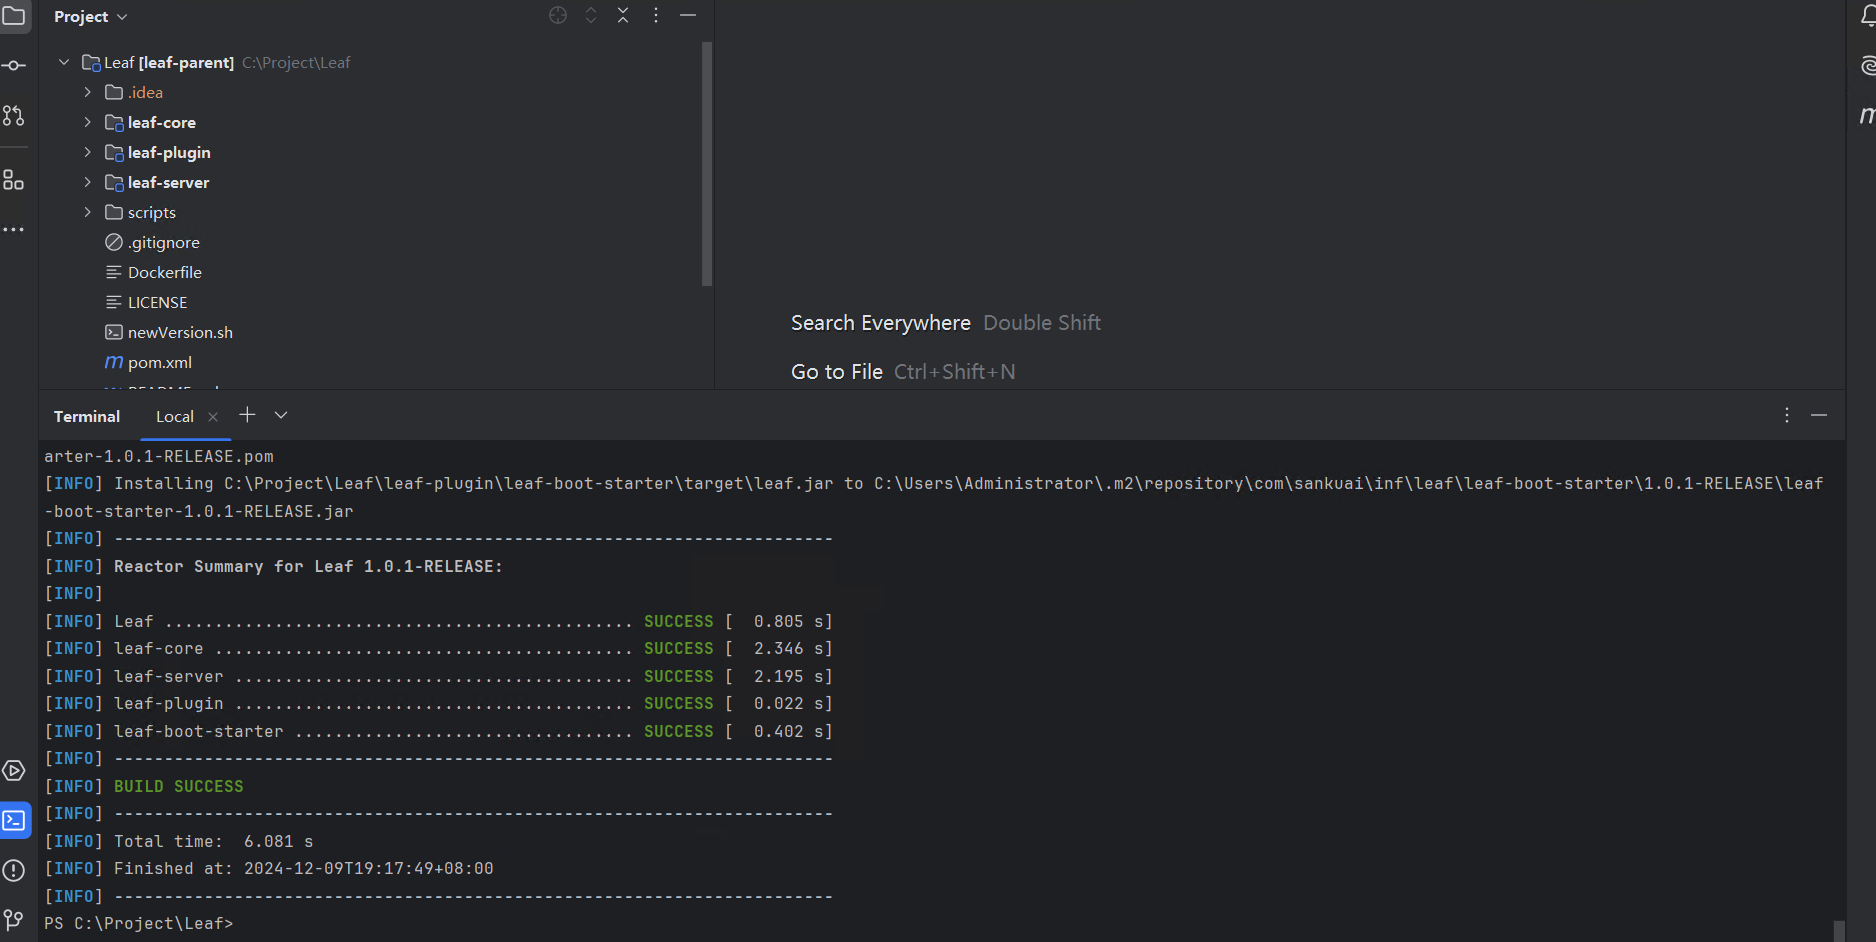Screen dimensions: 1876x942
Task: Open the Commit tool window icon
Action: tap(14, 66)
